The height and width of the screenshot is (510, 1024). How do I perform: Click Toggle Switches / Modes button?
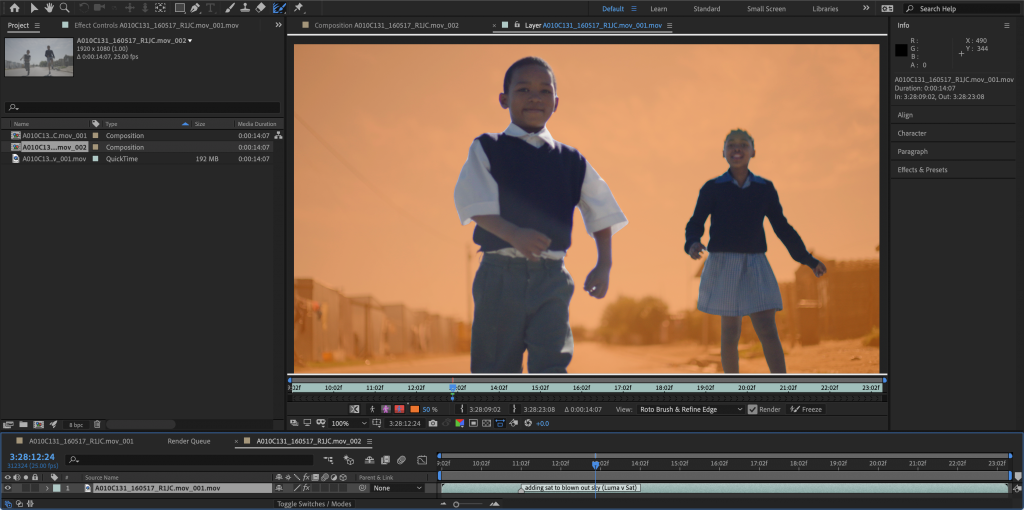[313, 504]
